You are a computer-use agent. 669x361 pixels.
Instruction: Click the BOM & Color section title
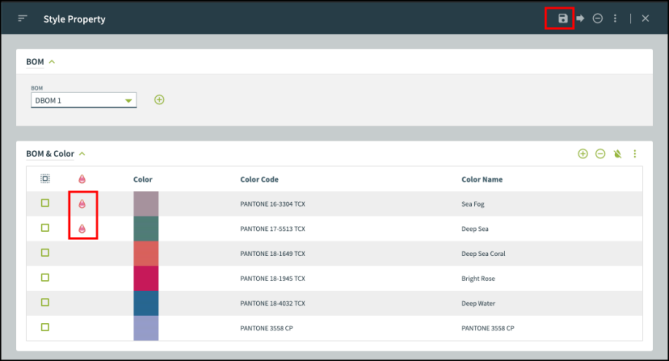click(x=50, y=154)
